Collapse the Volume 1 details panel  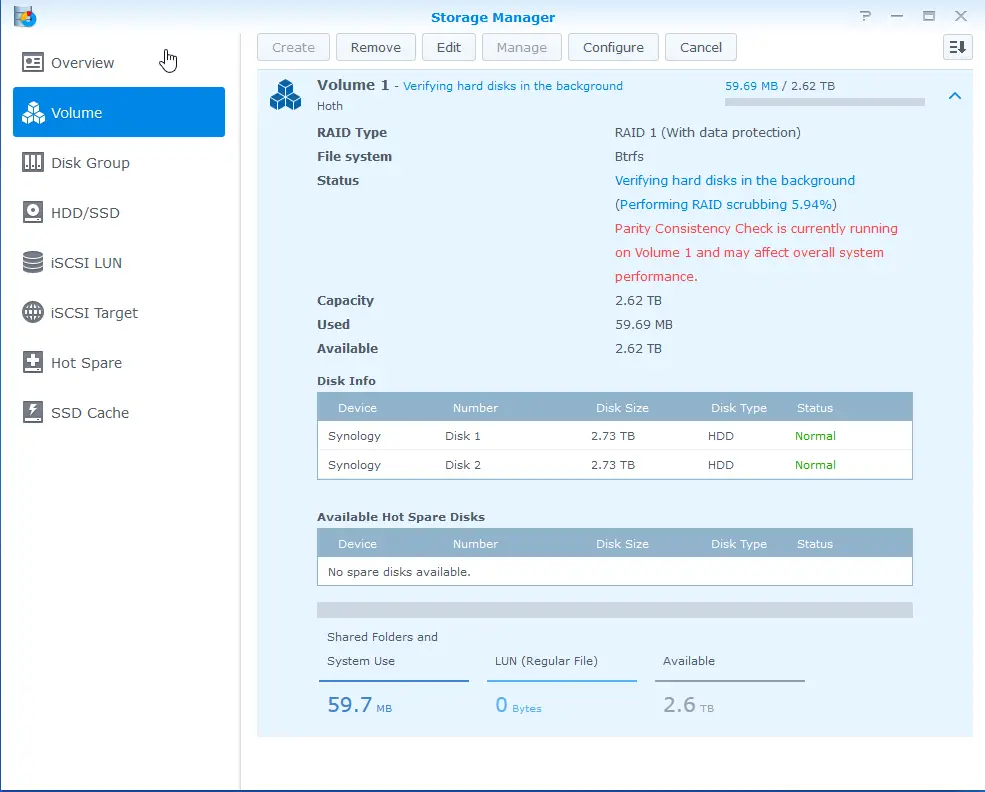(954, 96)
